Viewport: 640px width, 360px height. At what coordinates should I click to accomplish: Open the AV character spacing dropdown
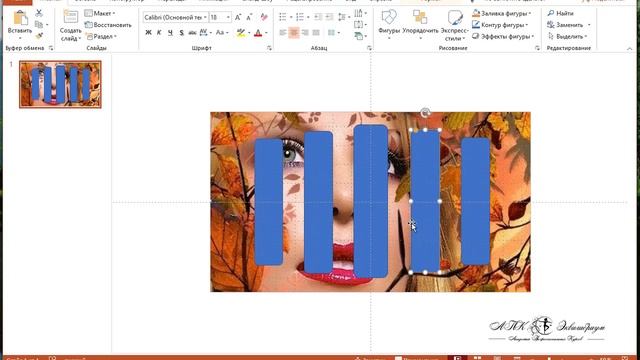[x=205, y=33]
